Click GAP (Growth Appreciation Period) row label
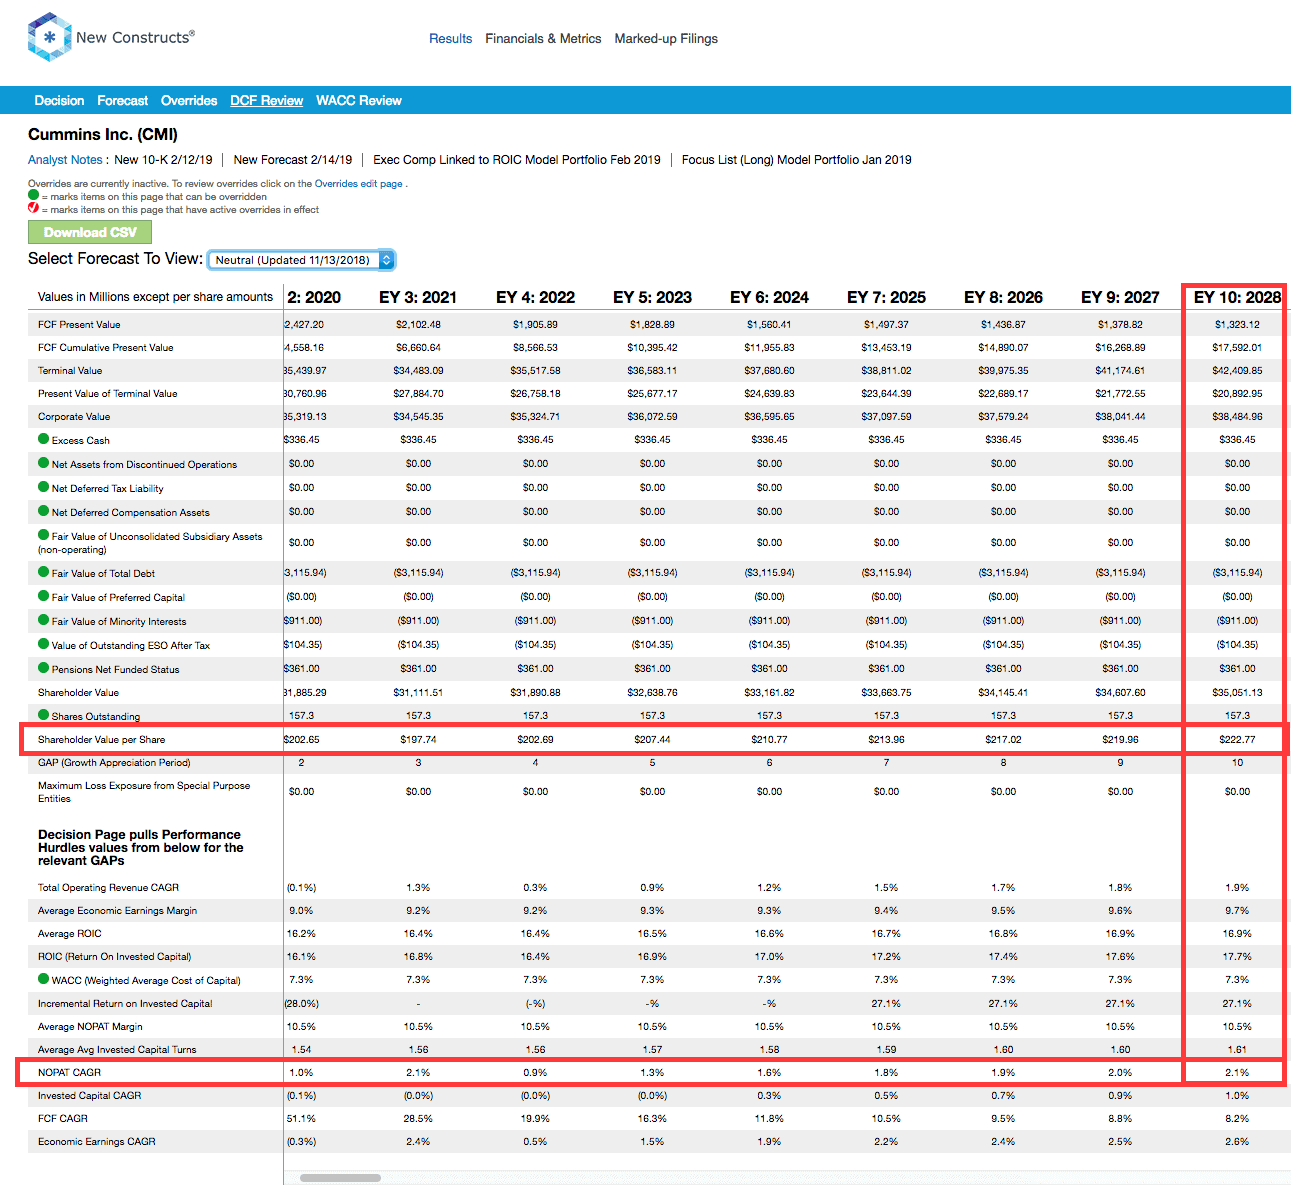The image size is (1291, 1187). (x=114, y=763)
